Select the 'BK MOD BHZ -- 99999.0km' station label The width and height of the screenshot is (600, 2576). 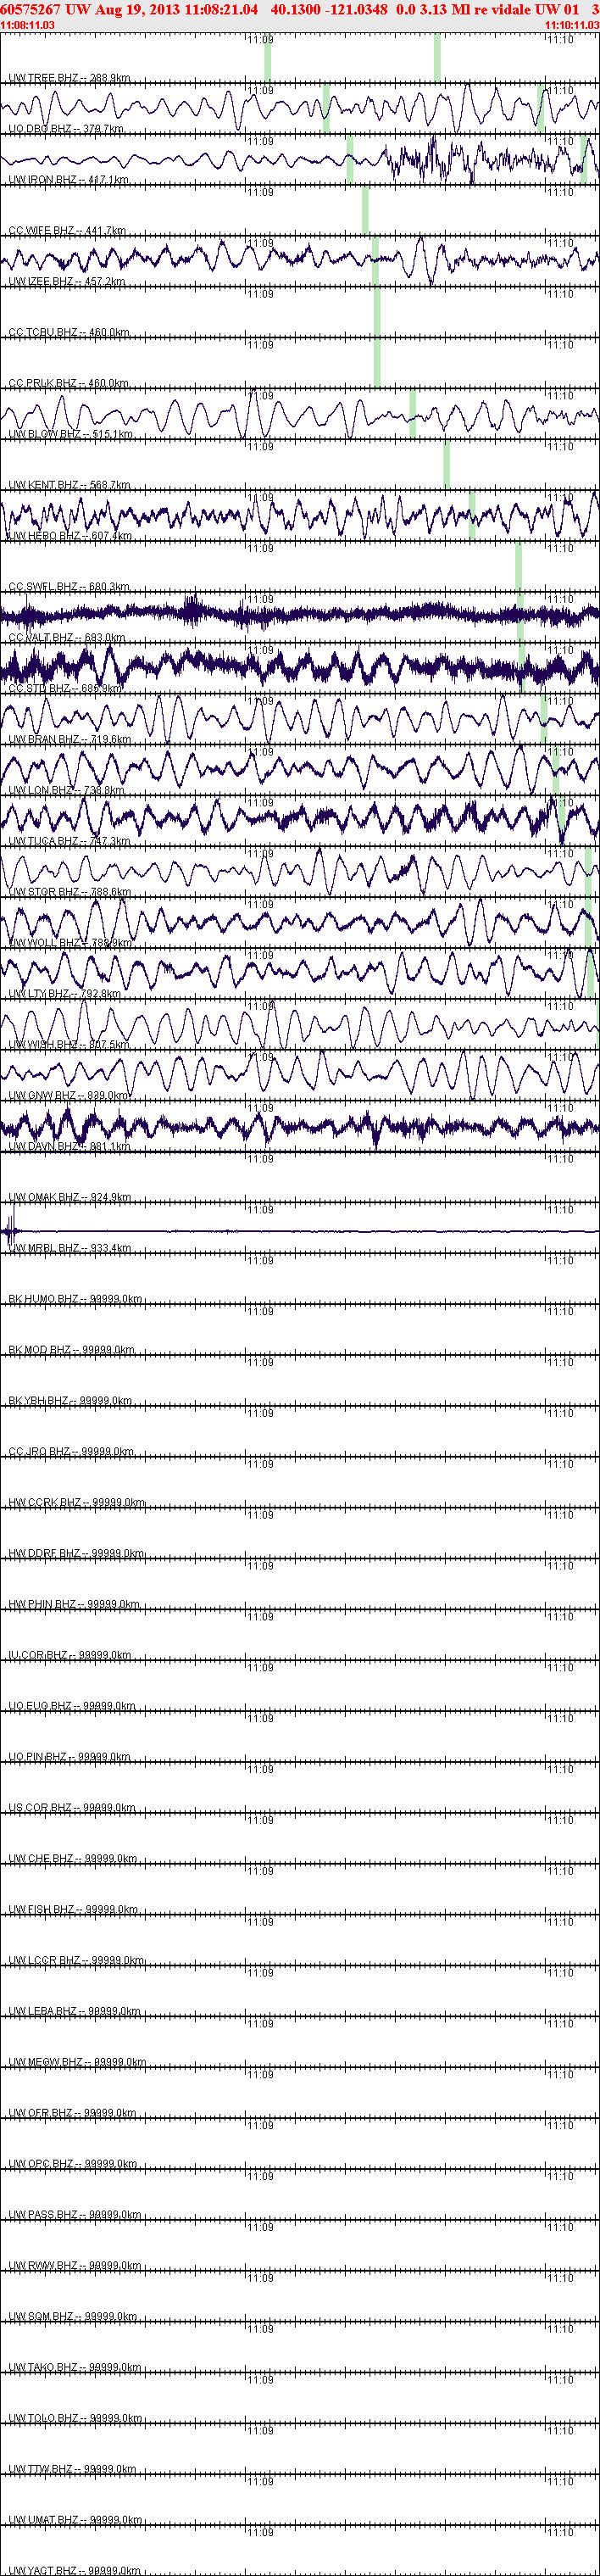71,1351
